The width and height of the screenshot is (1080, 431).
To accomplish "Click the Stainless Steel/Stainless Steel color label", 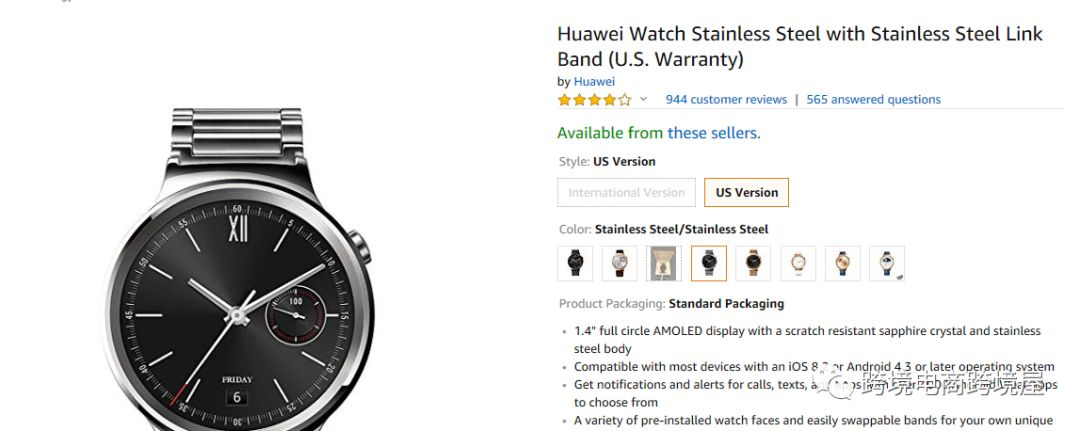I will [x=681, y=229].
